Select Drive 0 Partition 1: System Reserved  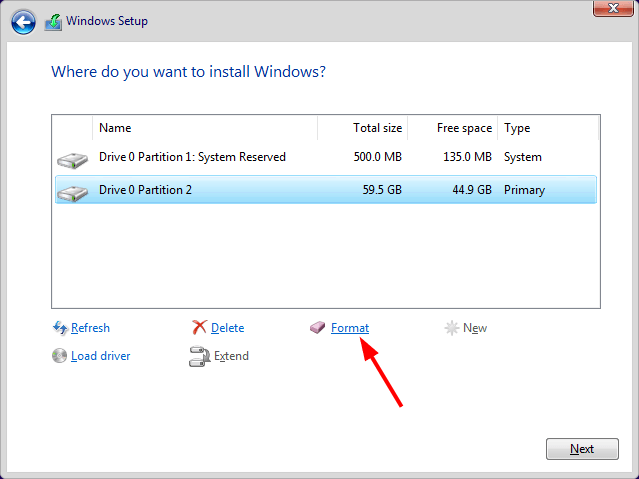tap(192, 157)
